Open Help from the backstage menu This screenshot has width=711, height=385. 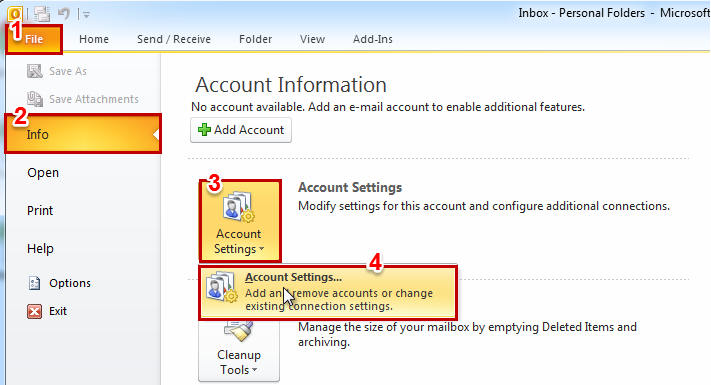pos(40,249)
